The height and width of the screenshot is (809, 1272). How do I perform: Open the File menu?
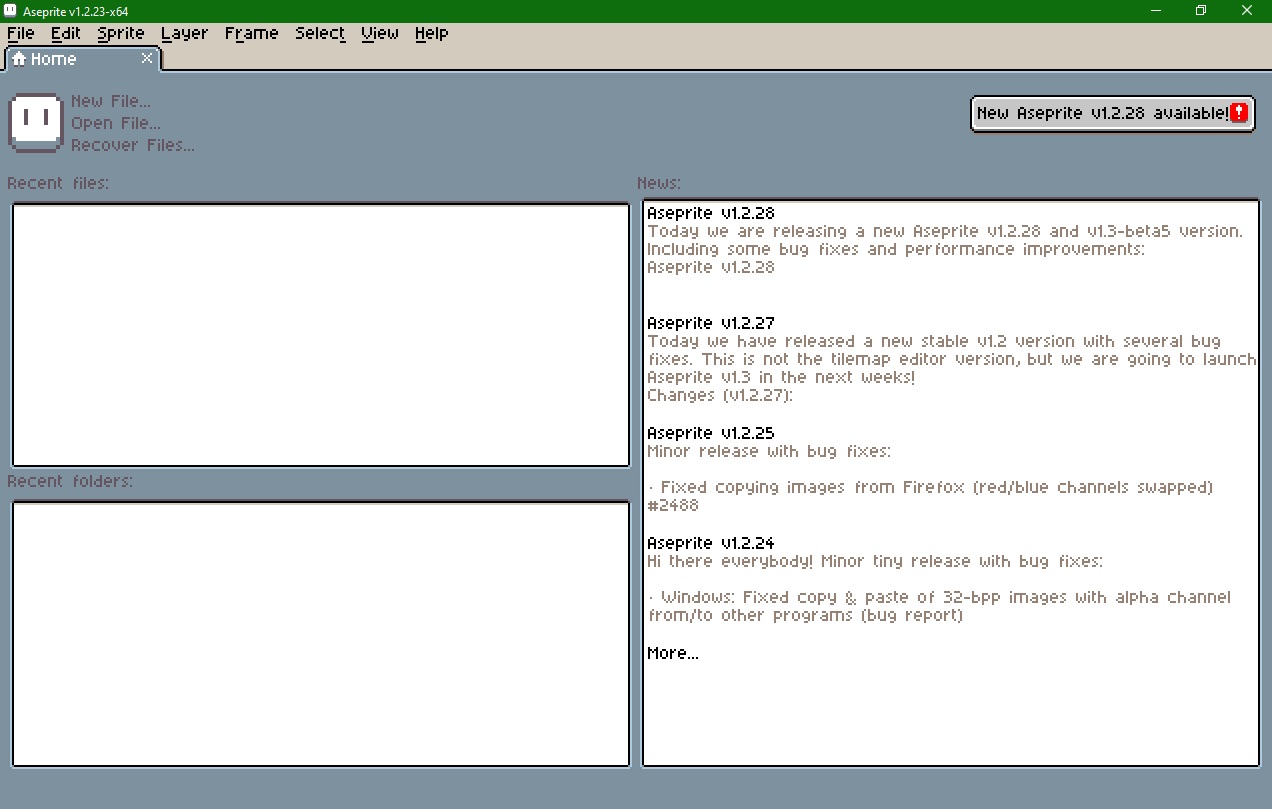click(x=21, y=33)
